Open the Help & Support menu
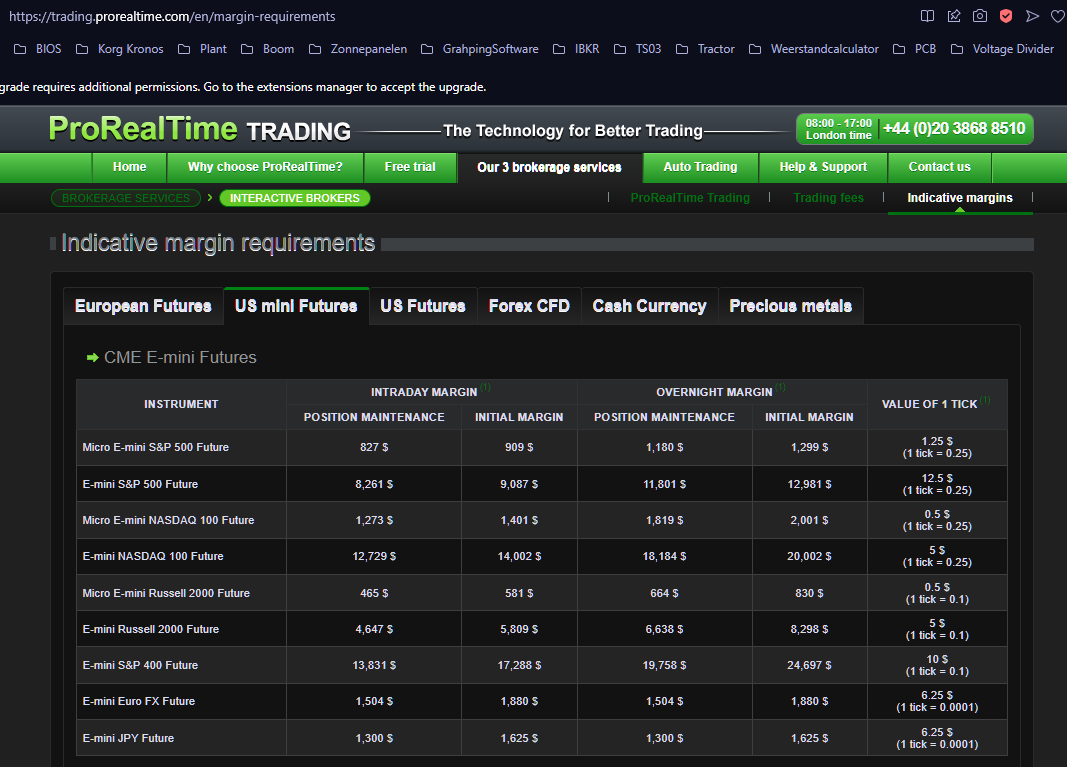 coord(823,167)
